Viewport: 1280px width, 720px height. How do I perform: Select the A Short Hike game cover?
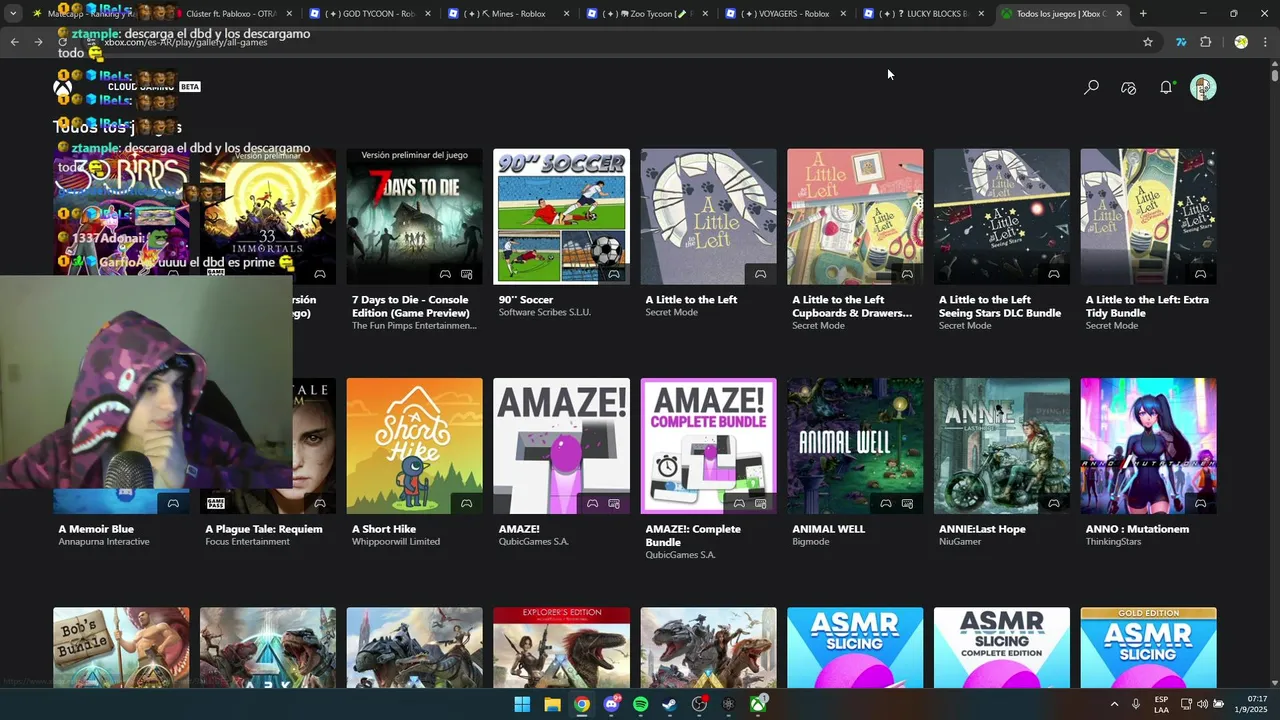[x=414, y=446]
